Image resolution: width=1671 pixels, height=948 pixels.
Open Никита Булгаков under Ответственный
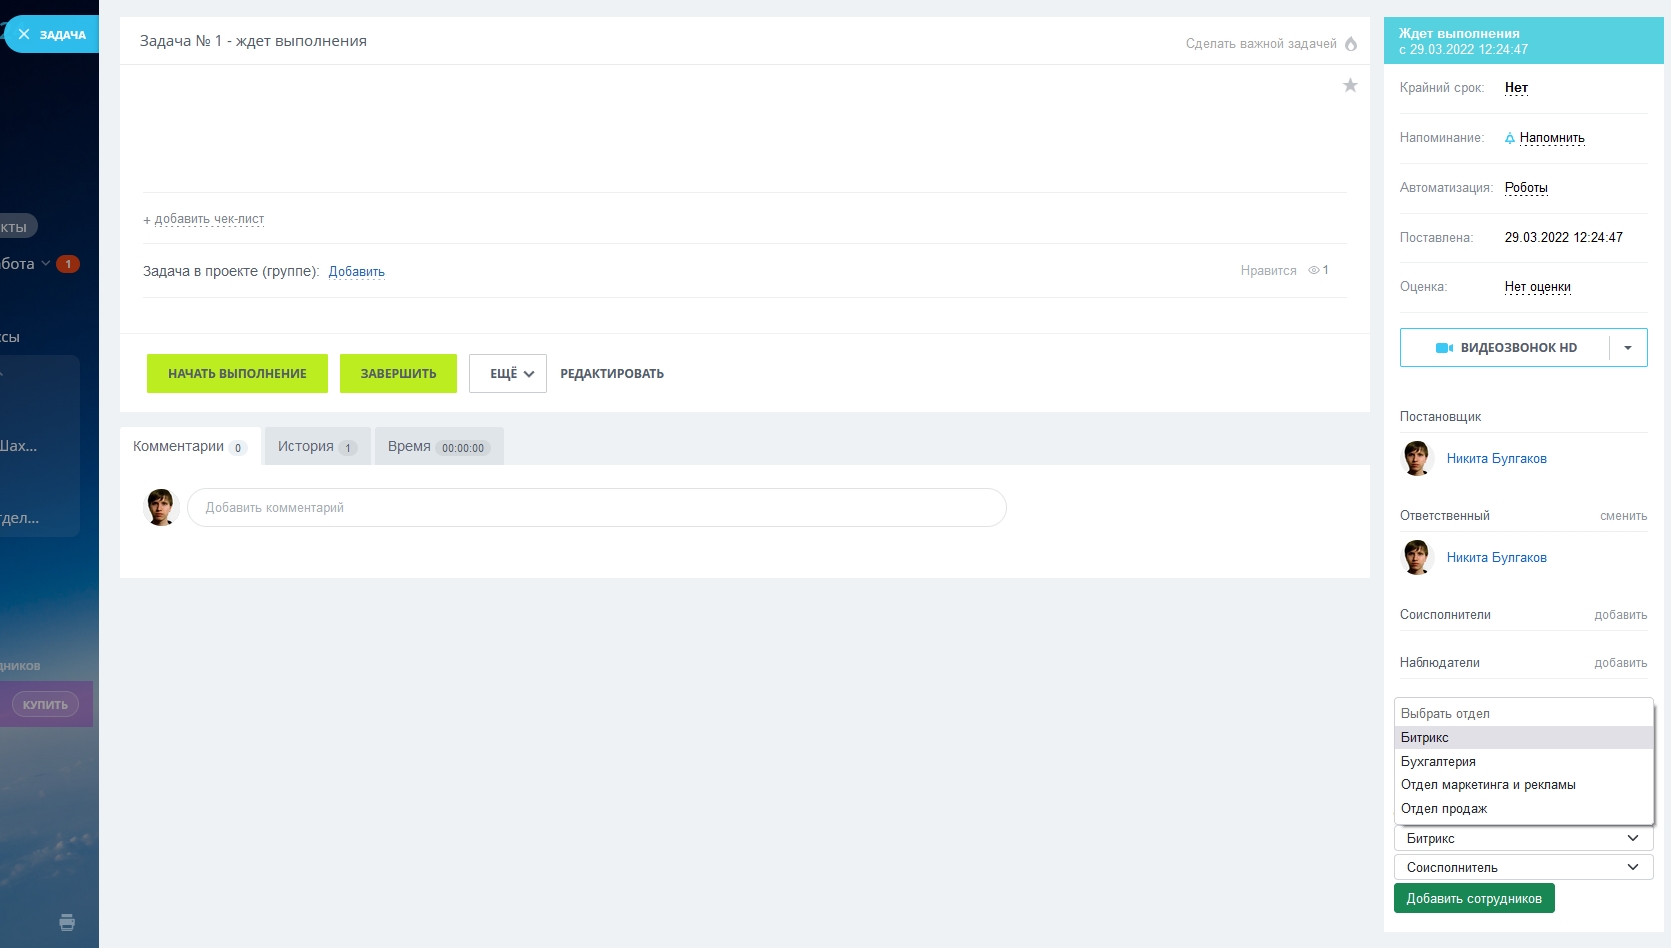[x=1497, y=558]
